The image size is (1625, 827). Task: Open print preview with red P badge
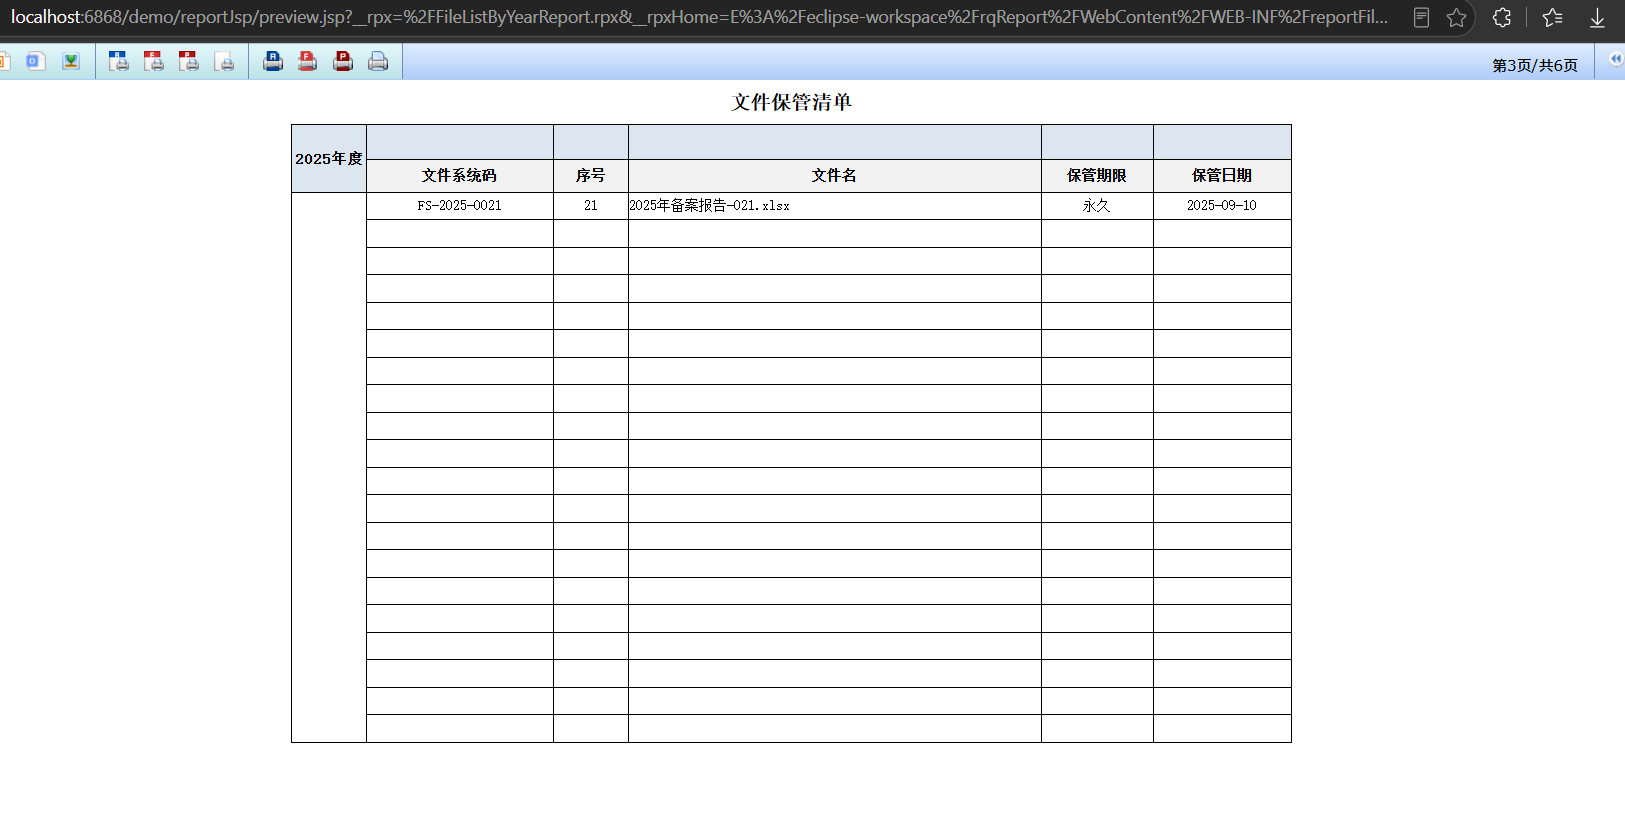(x=189, y=62)
